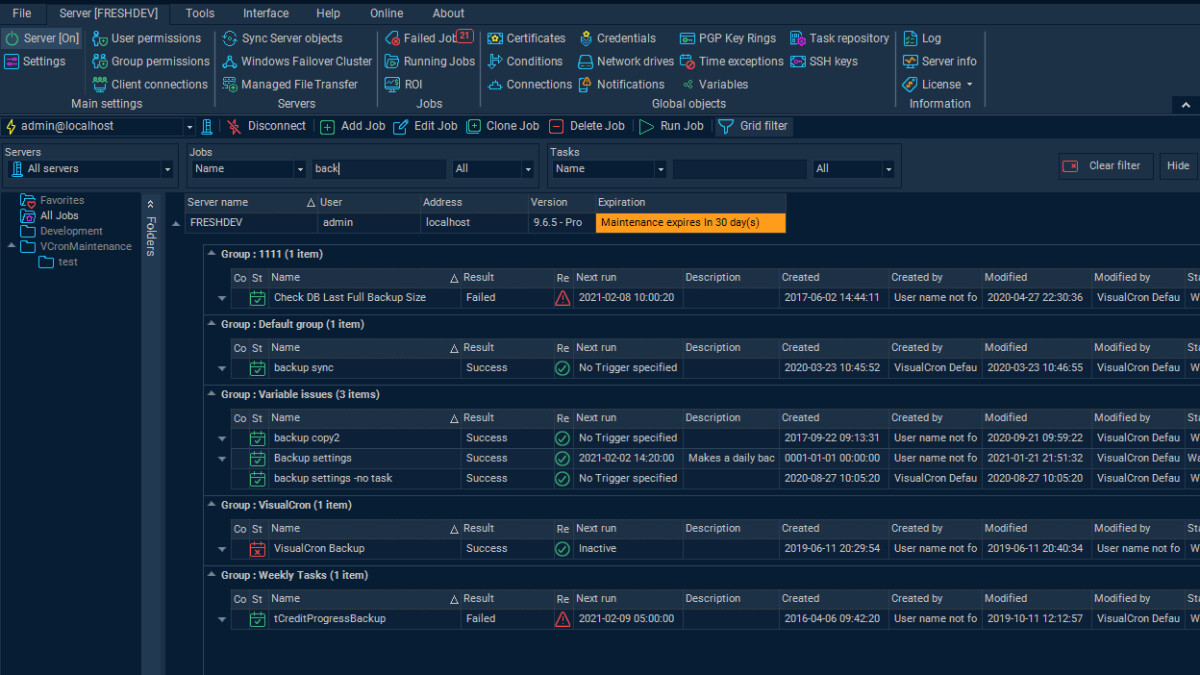The image size is (1200, 675).
Task: Collapse the ribbon panel
Action: (1185, 105)
